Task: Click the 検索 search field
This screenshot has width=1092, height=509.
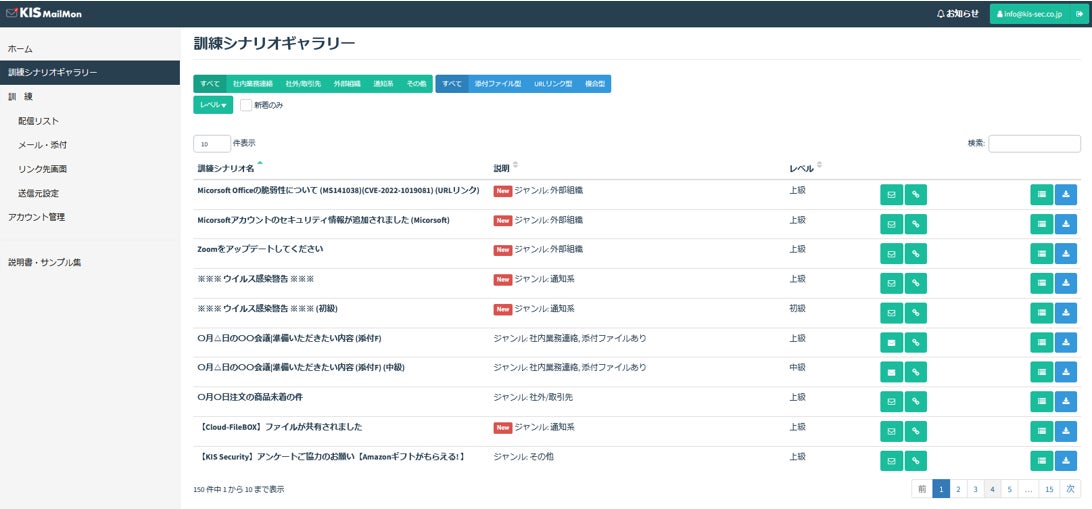Action: [1034, 144]
